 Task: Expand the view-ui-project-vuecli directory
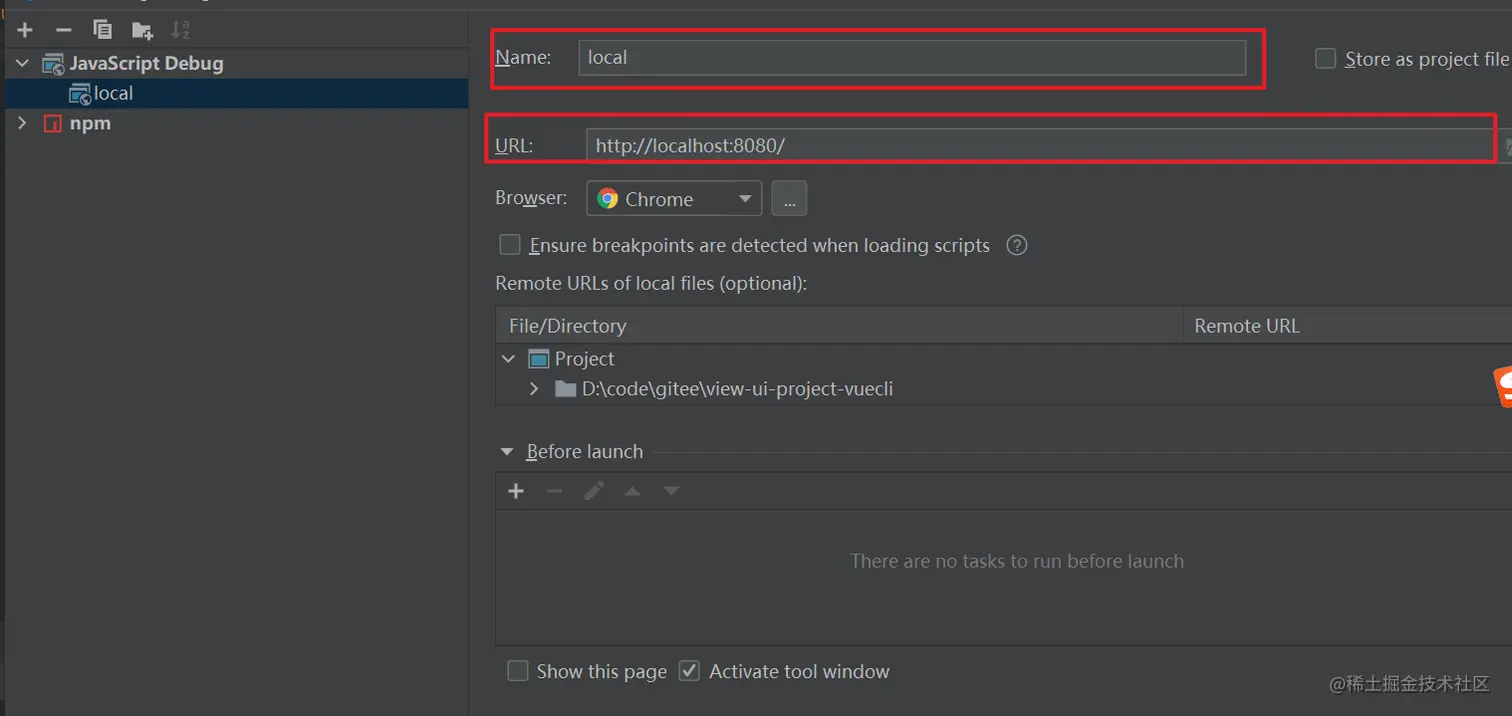(535, 389)
